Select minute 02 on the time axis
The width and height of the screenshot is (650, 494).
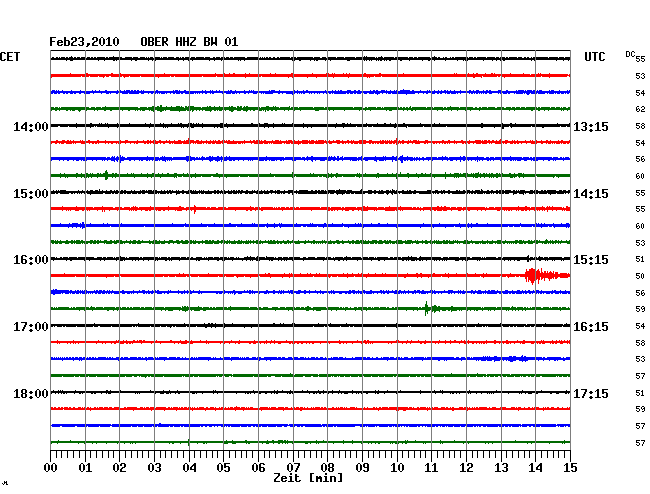pyautogui.click(x=119, y=467)
